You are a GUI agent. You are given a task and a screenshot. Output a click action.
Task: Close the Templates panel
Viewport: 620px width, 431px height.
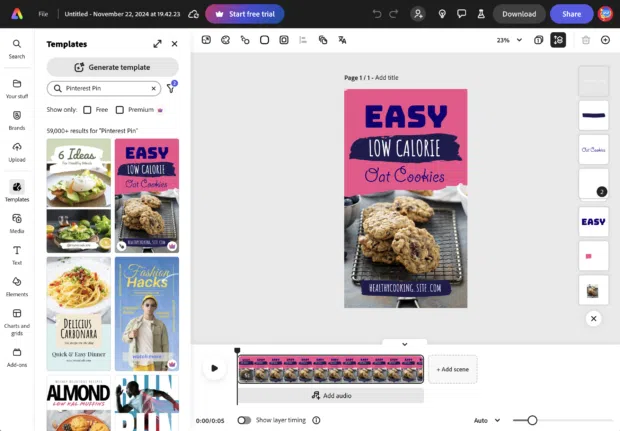(x=174, y=44)
